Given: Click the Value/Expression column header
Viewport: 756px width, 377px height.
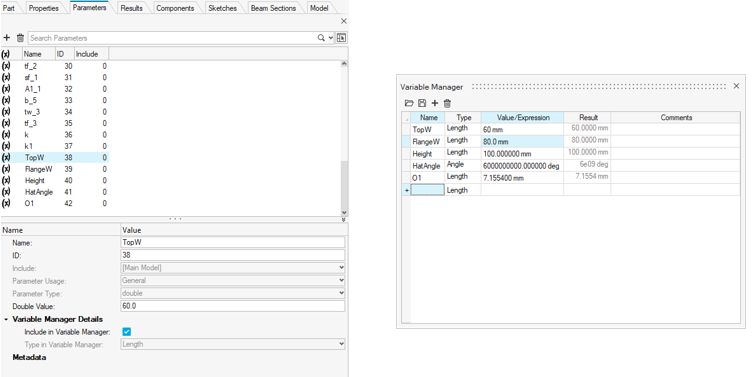Looking at the screenshot, I should click(x=522, y=118).
